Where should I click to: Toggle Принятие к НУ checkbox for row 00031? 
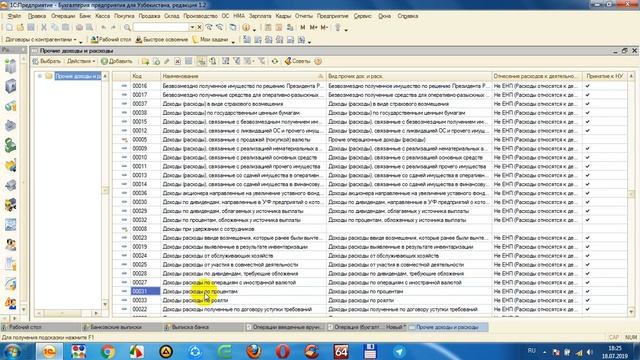pyautogui.click(x=588, y=291)
